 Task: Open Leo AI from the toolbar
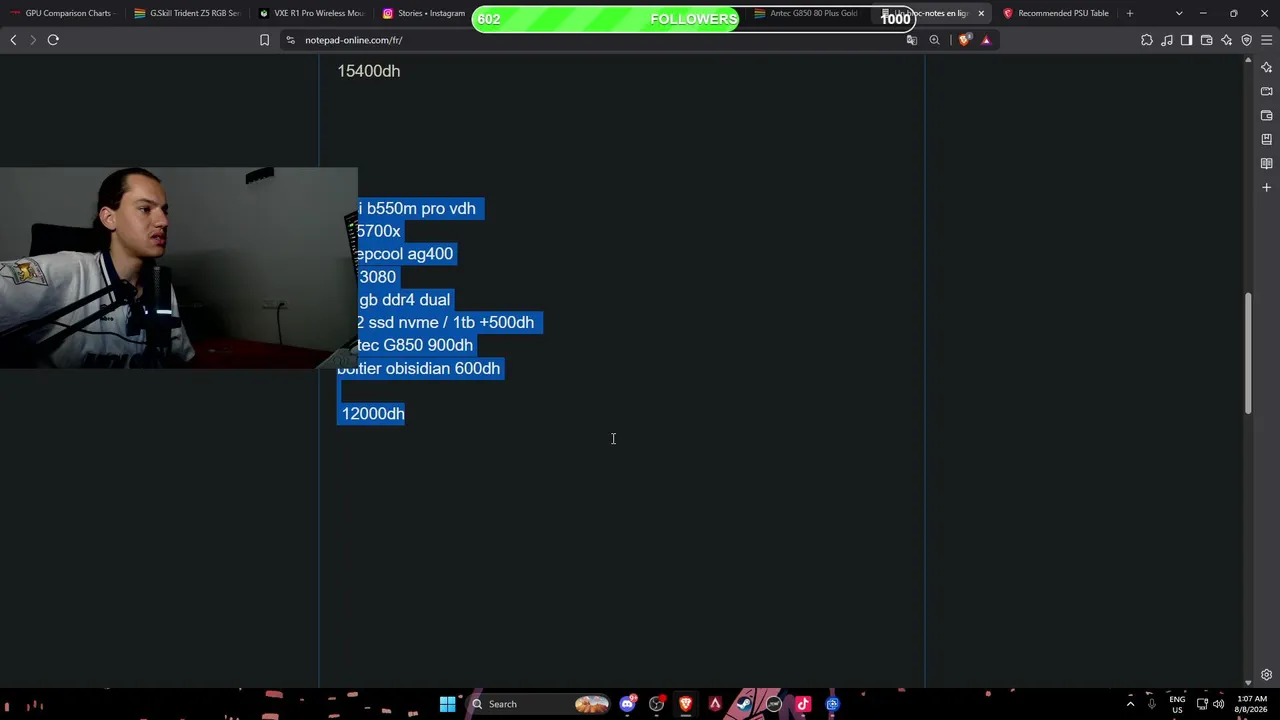tap(1226, 40)
